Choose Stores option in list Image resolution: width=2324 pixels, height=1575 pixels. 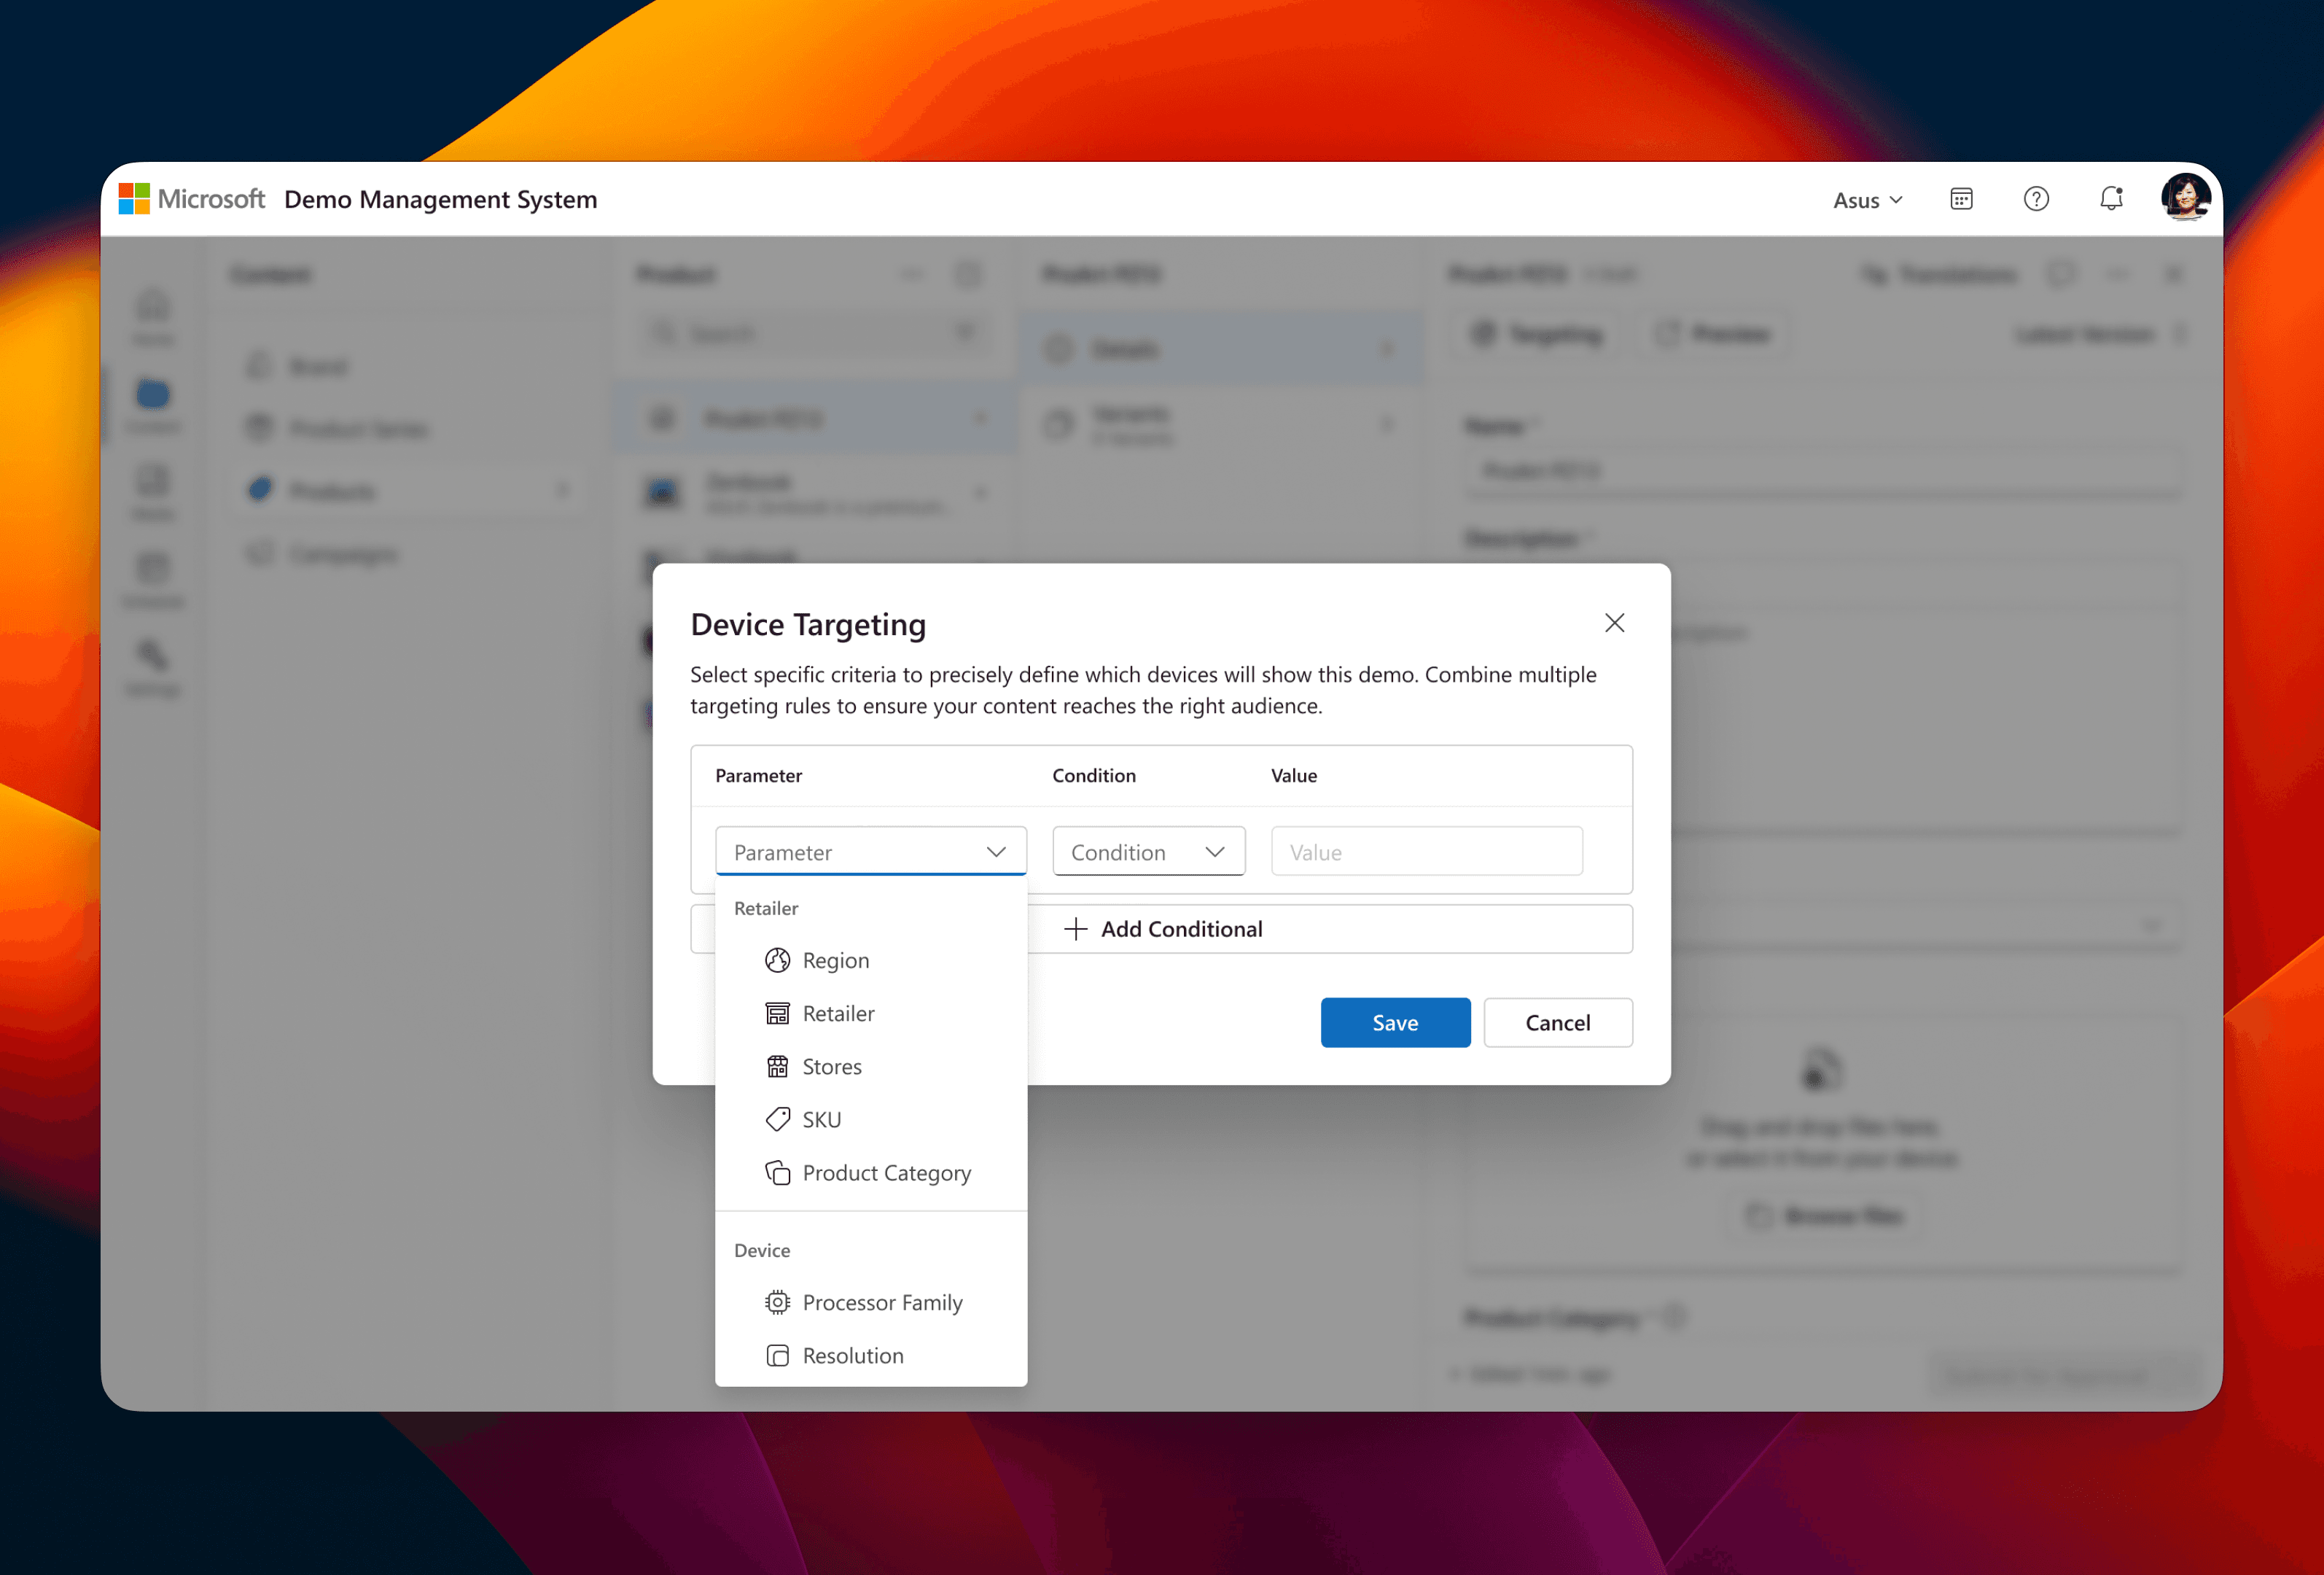(x=831, y=1066)
